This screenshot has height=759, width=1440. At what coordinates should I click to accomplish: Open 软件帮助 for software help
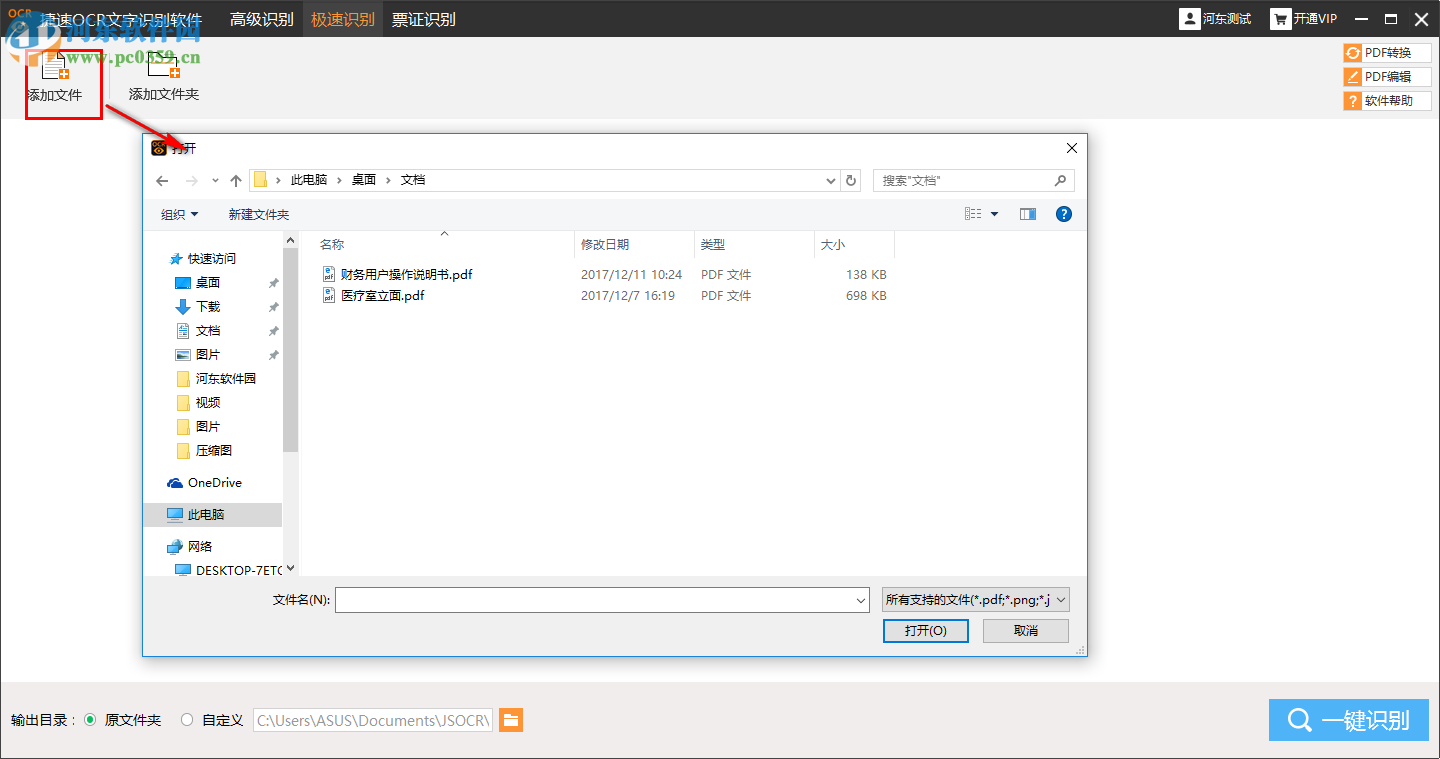(x=1386, y=100)
